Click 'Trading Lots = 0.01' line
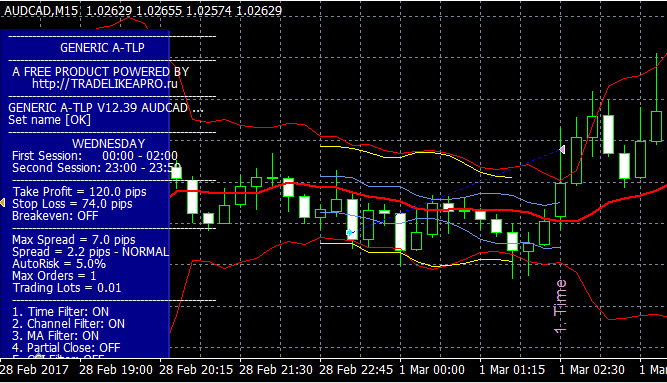667x383 pixels. [67, 288]
